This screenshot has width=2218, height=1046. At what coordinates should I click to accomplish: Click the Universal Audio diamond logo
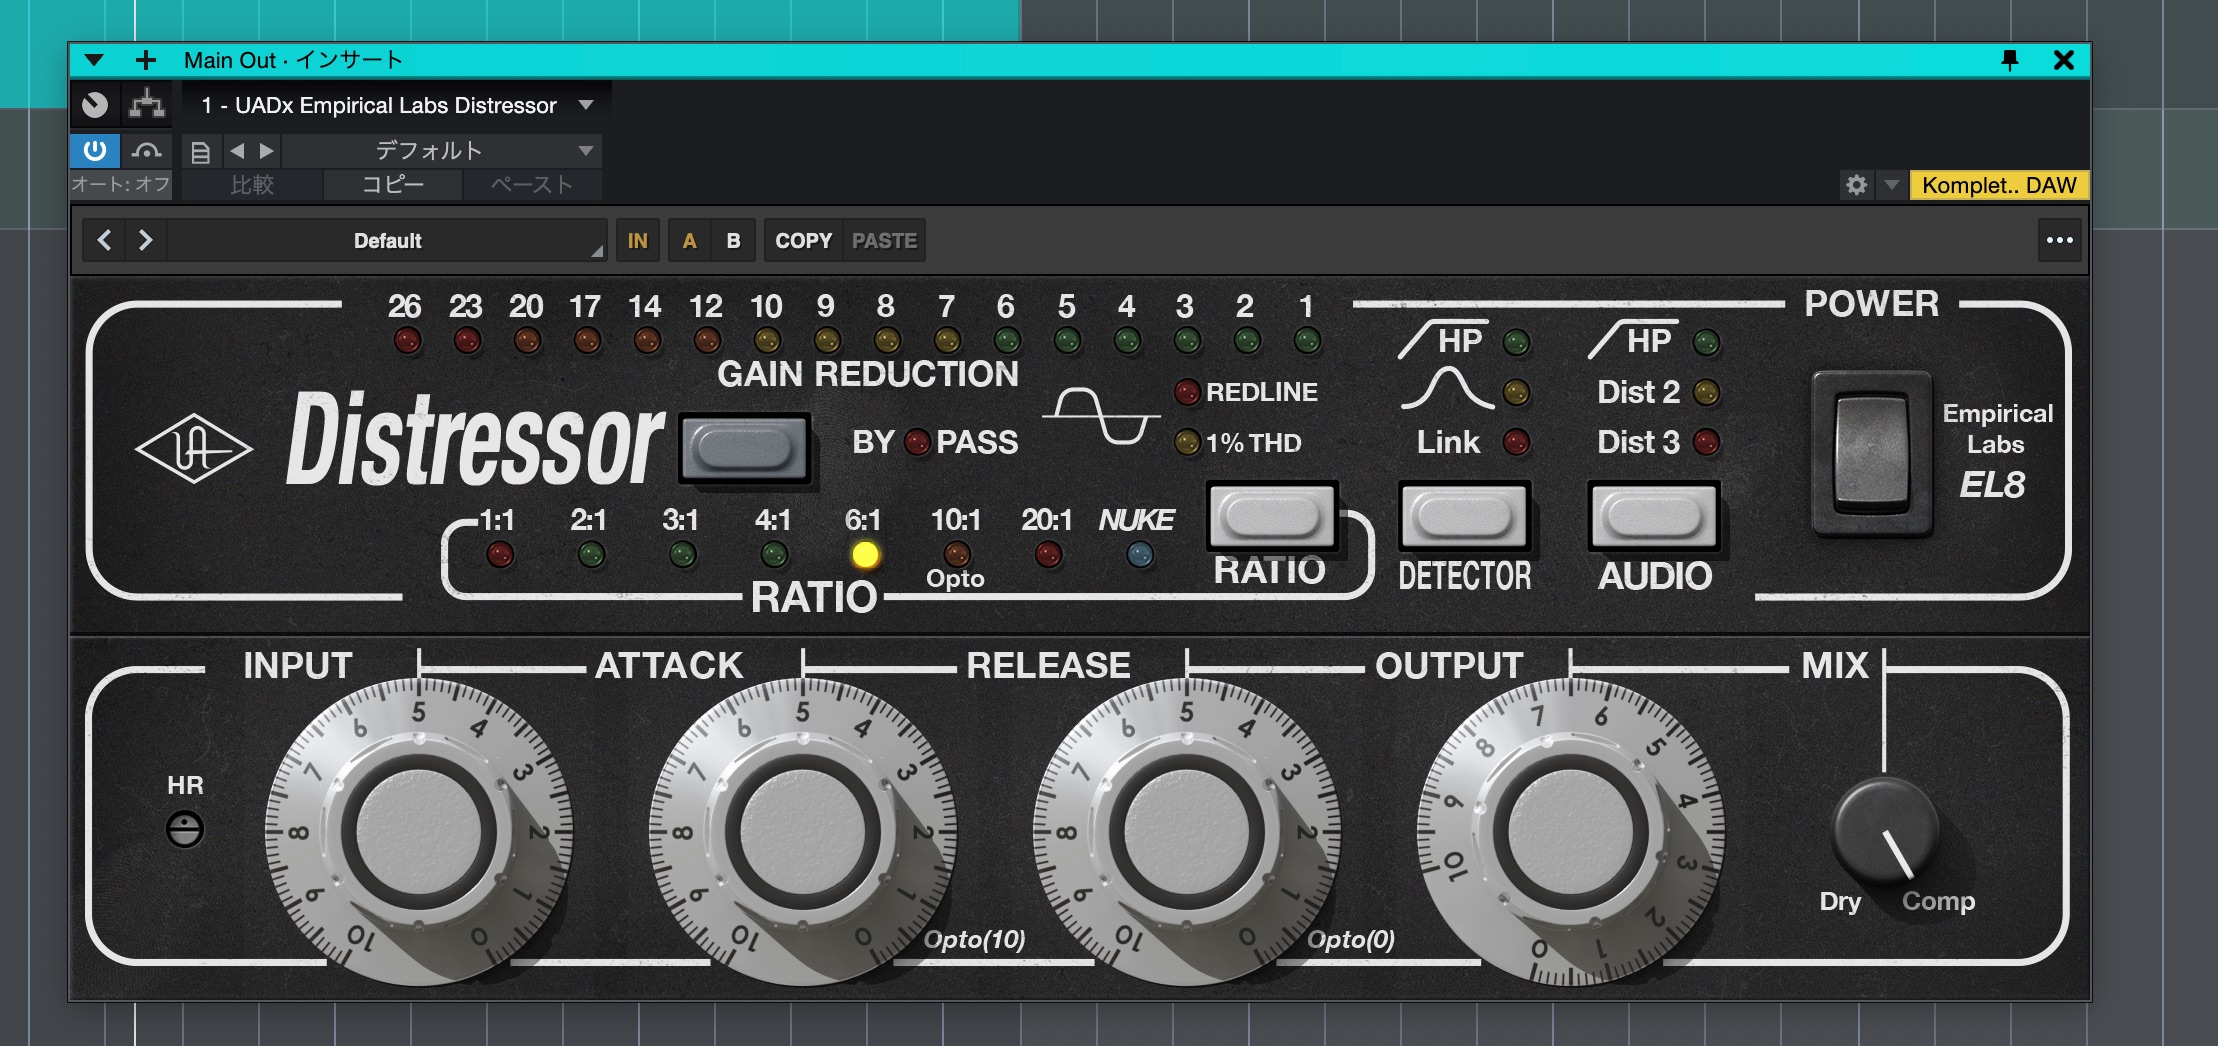193,449
